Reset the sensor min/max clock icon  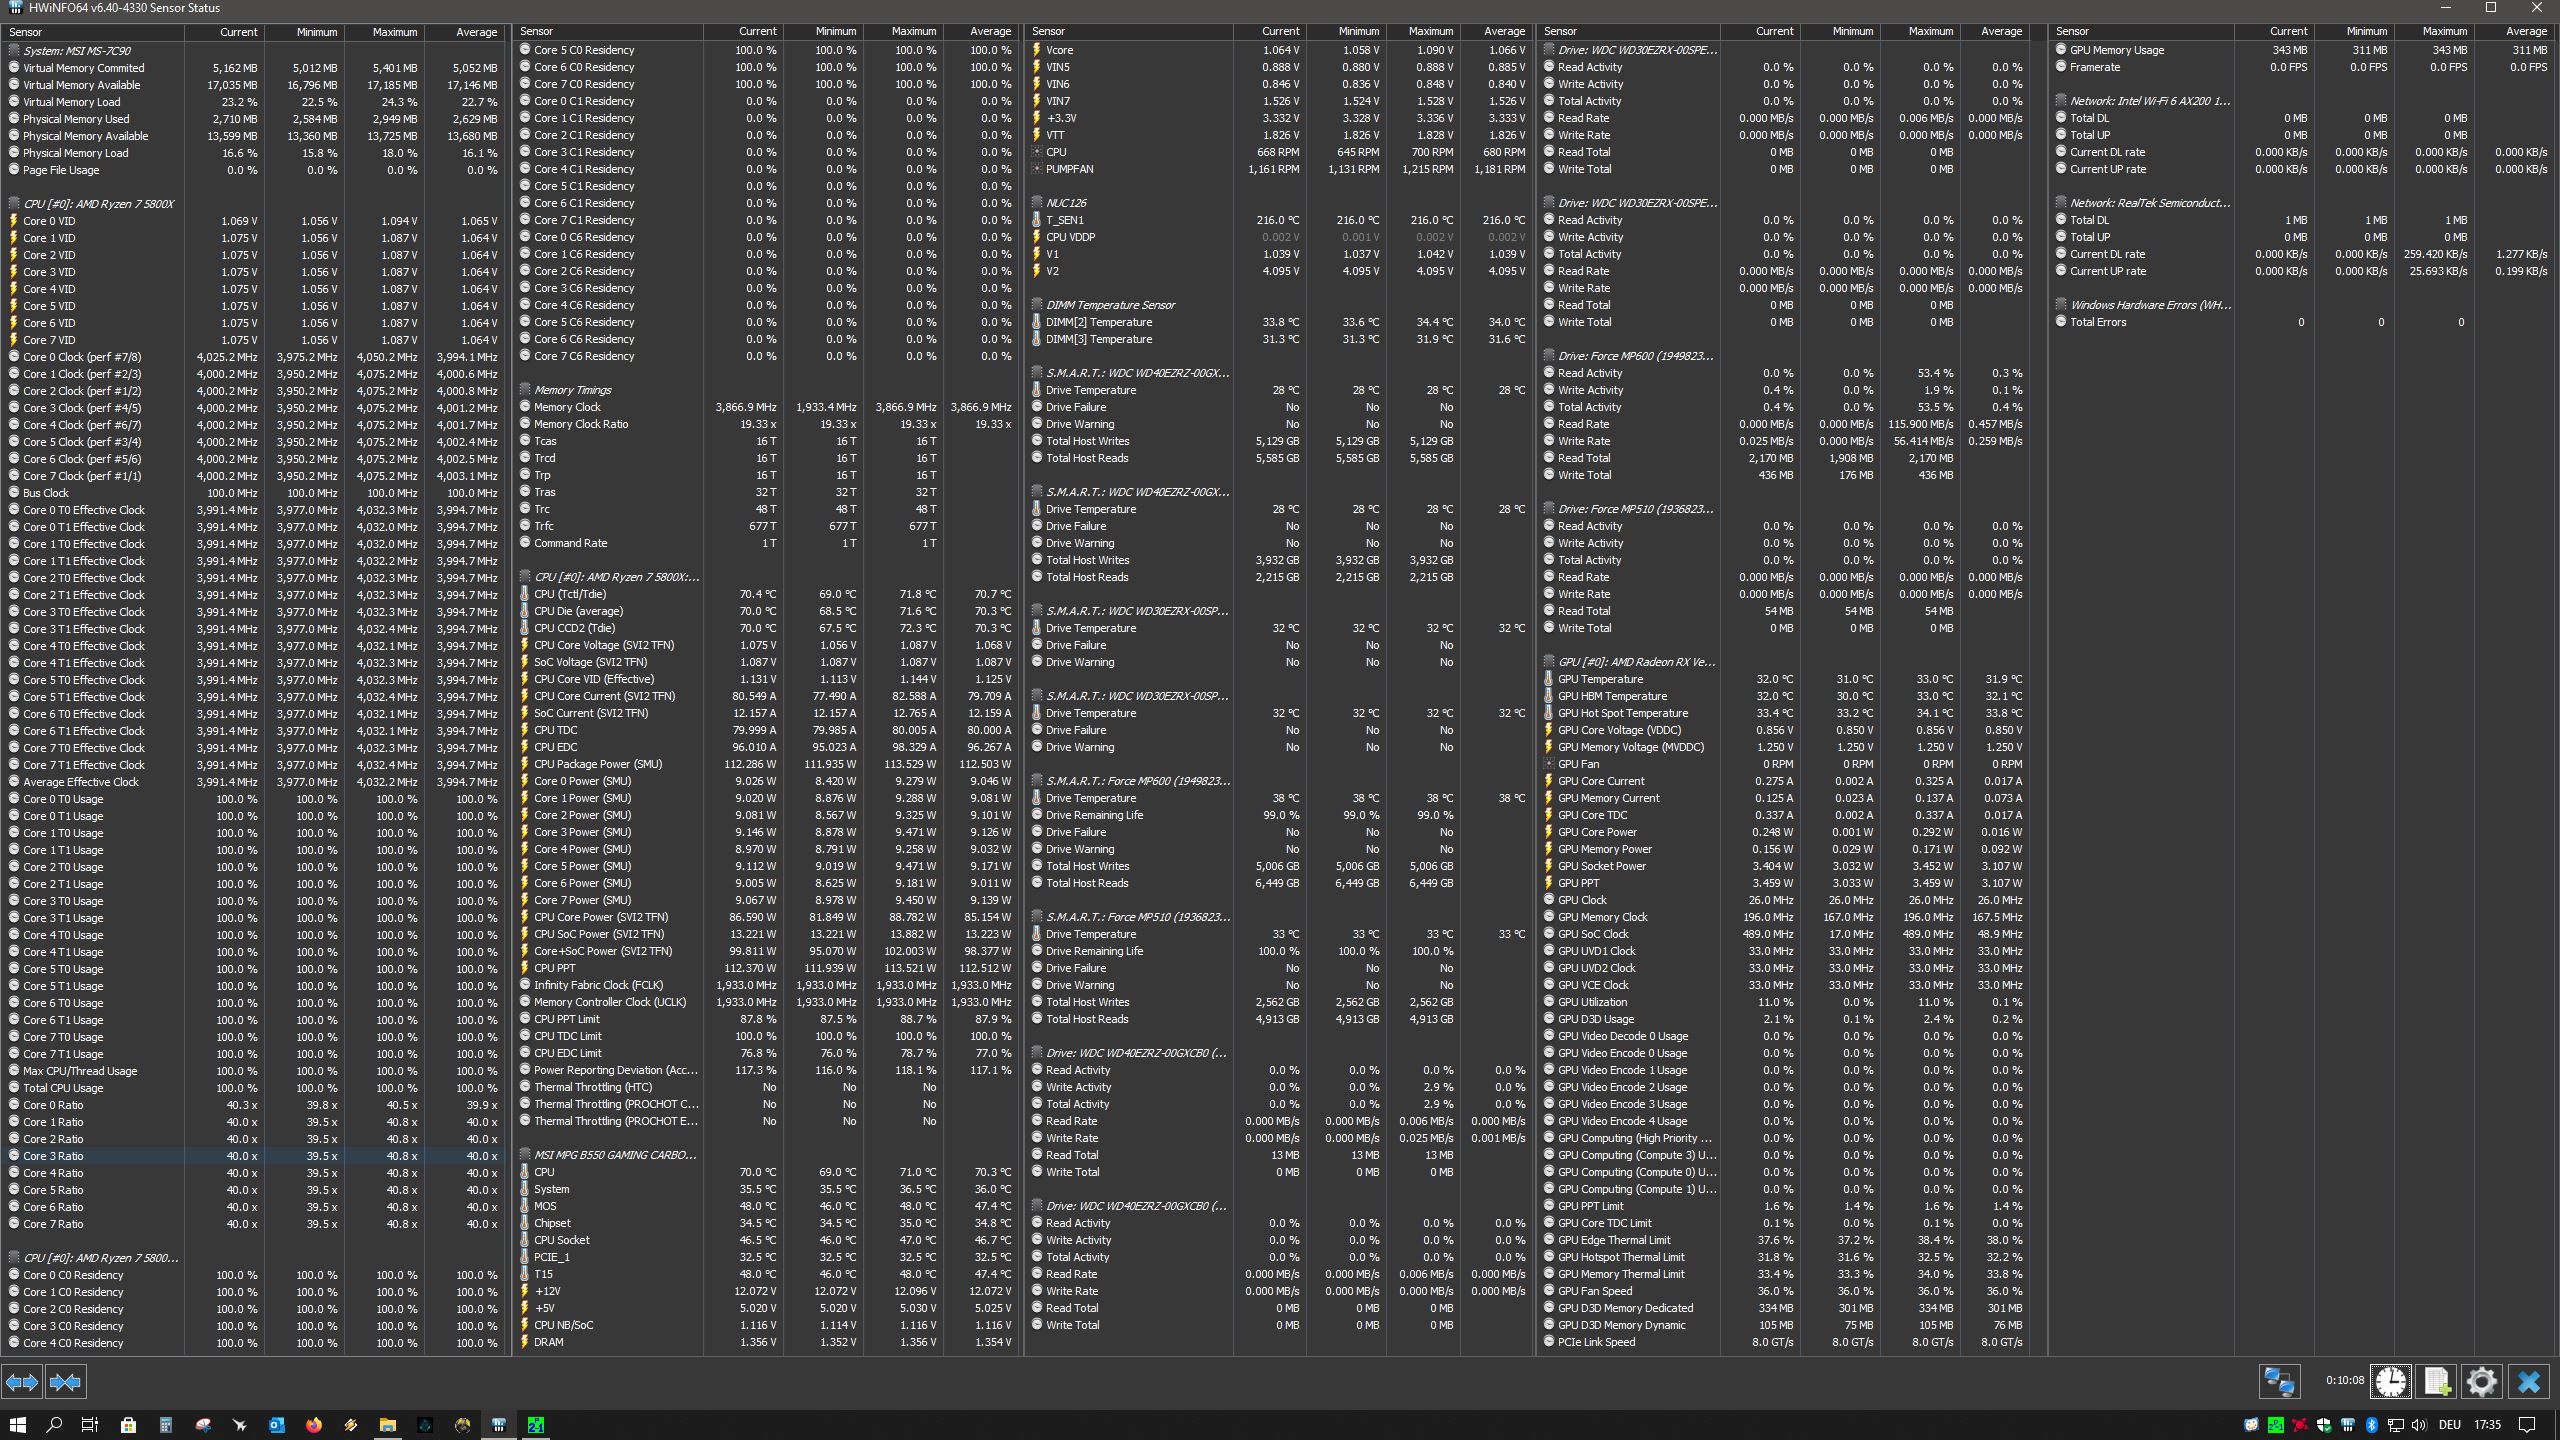(x=2391, y=1382)
